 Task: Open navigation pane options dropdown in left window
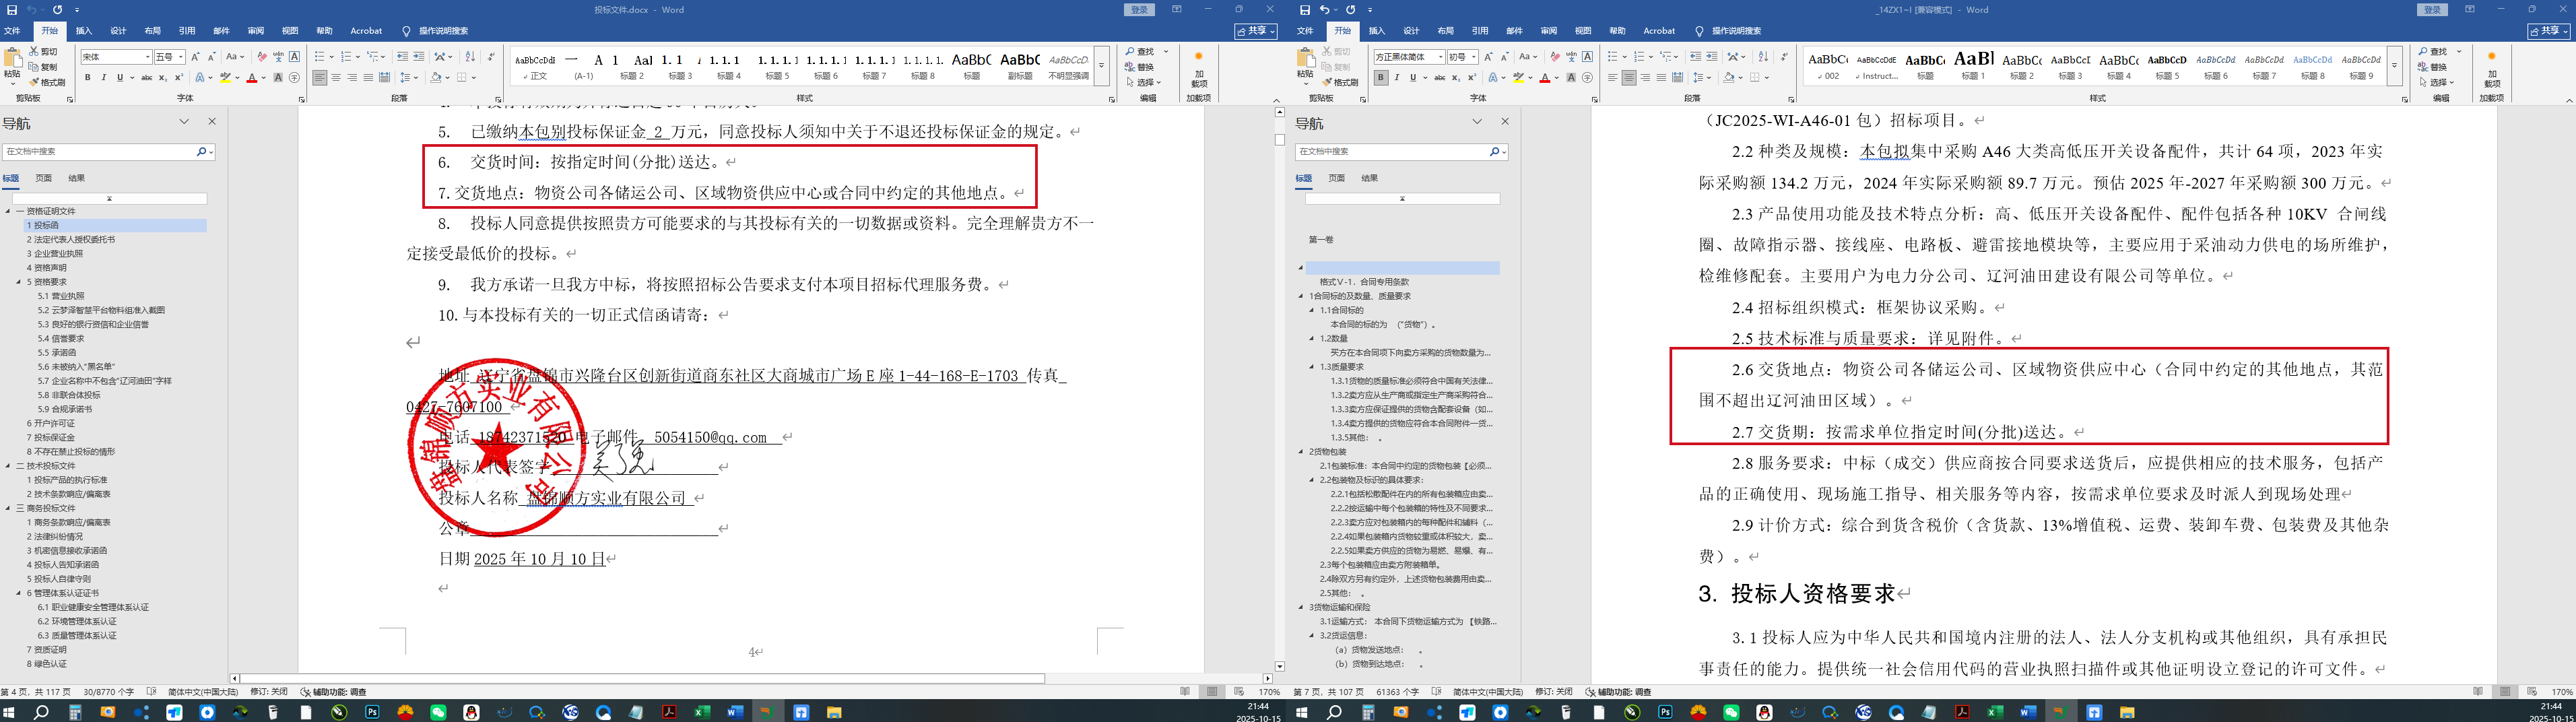coord(184,122)
